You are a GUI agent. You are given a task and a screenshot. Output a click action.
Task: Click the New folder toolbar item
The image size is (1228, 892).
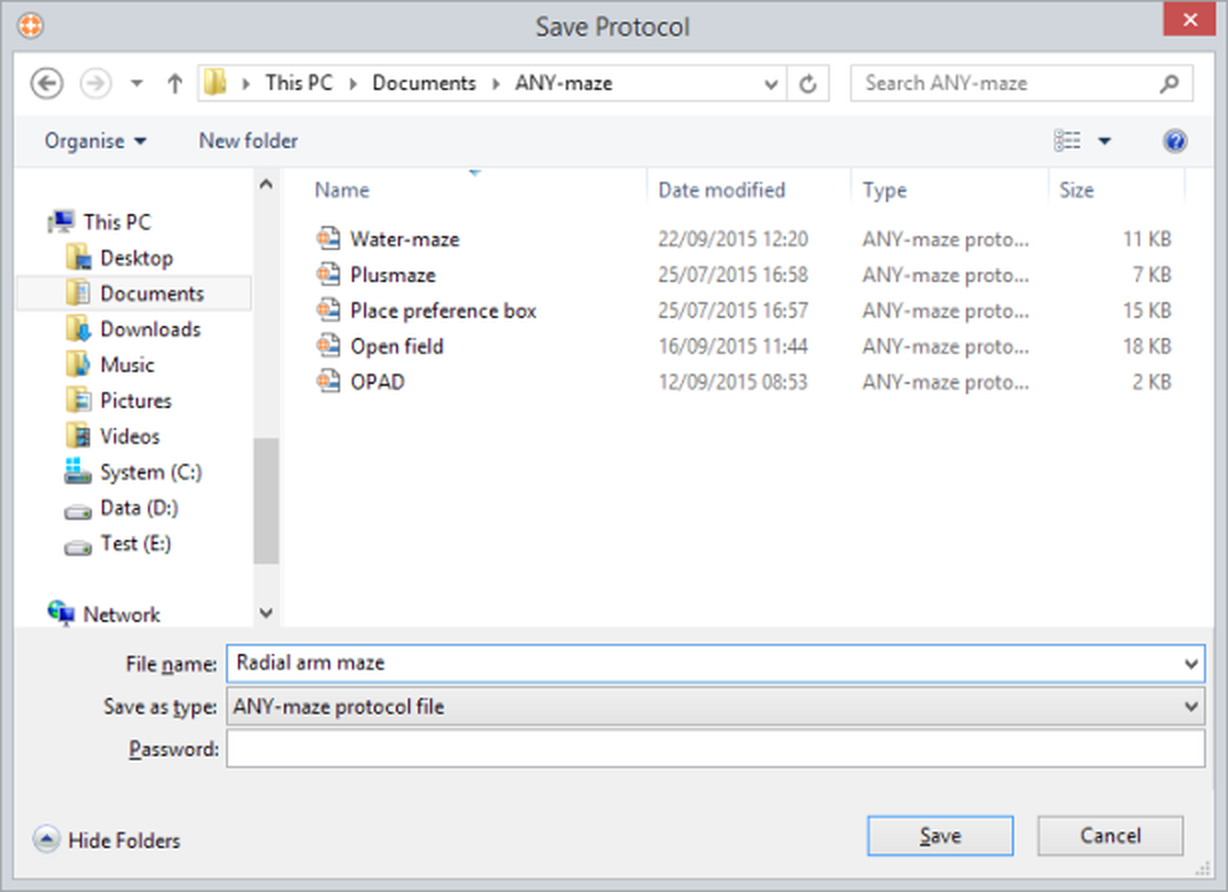pos(248,141)
